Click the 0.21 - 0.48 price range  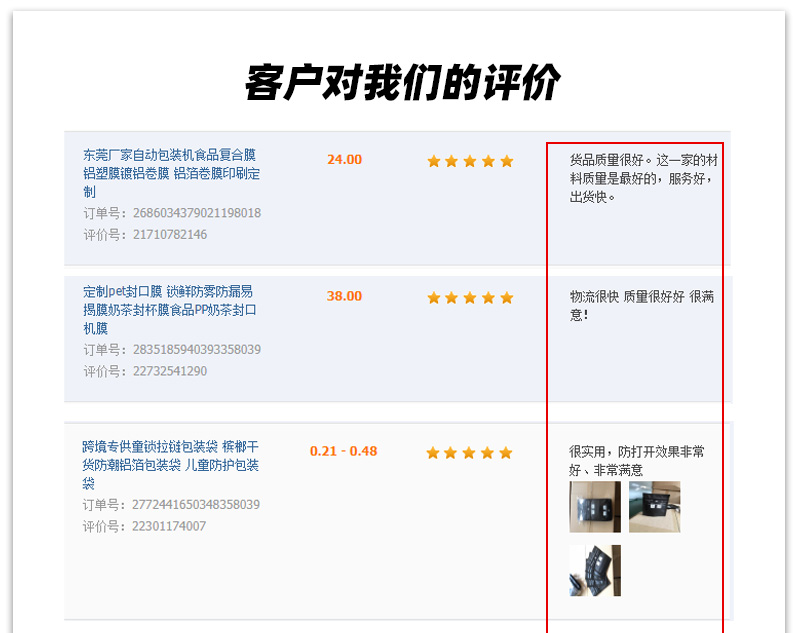tap(343, 451)
